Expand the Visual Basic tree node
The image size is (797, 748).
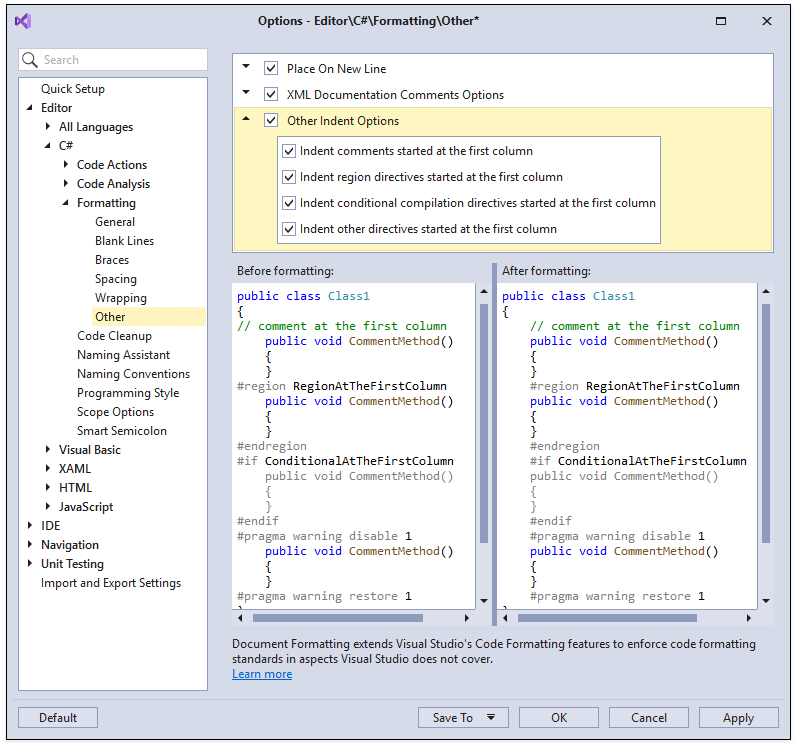(x=48, y=450)
